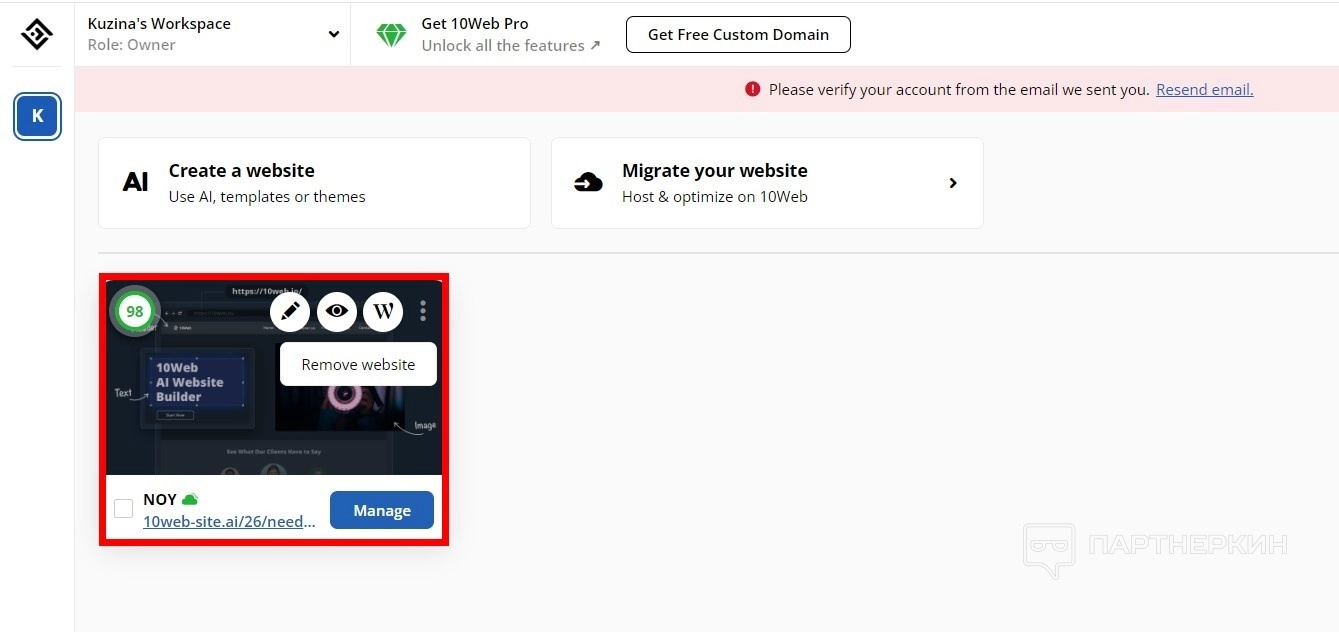
Task: Click the Get 10Web Pro text
Action: (x=475, y=23)
